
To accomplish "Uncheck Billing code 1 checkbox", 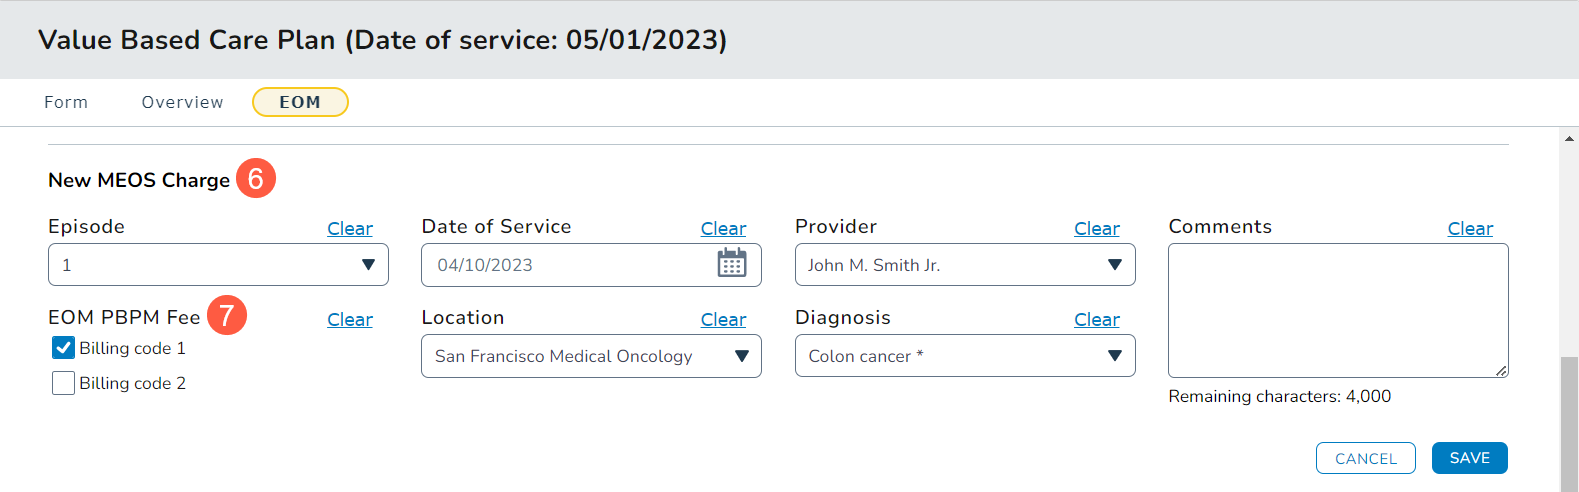I will tap(63, 348).
